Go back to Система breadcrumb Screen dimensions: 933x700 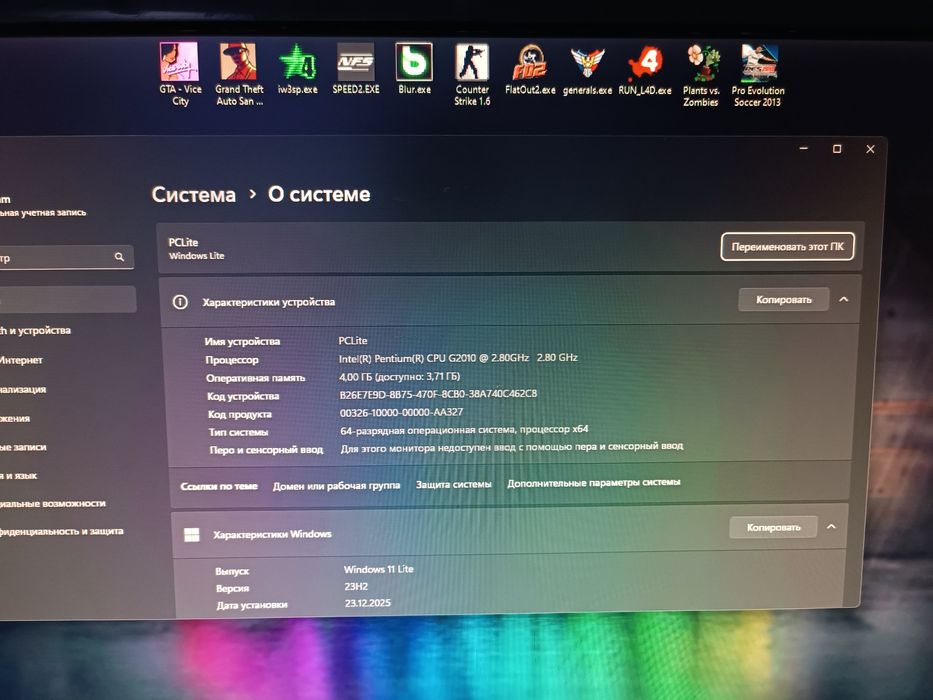(x=193, y=195)
